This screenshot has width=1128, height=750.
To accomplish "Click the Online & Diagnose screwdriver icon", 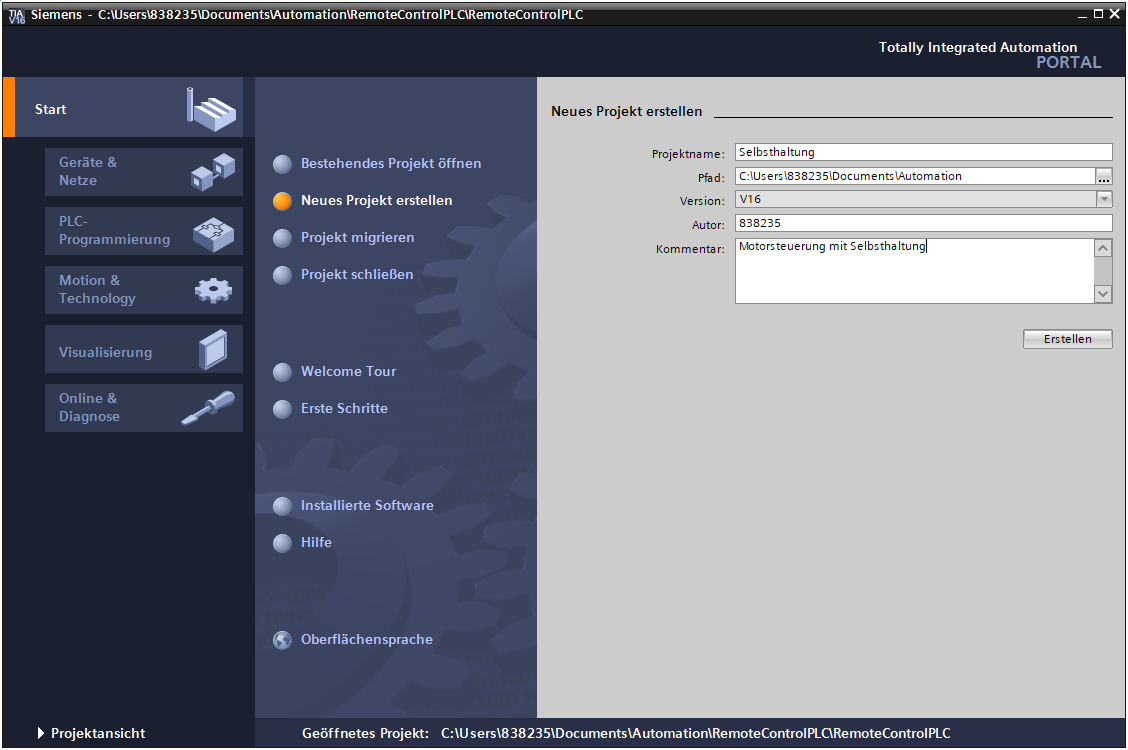I will (x=208, y=408).
